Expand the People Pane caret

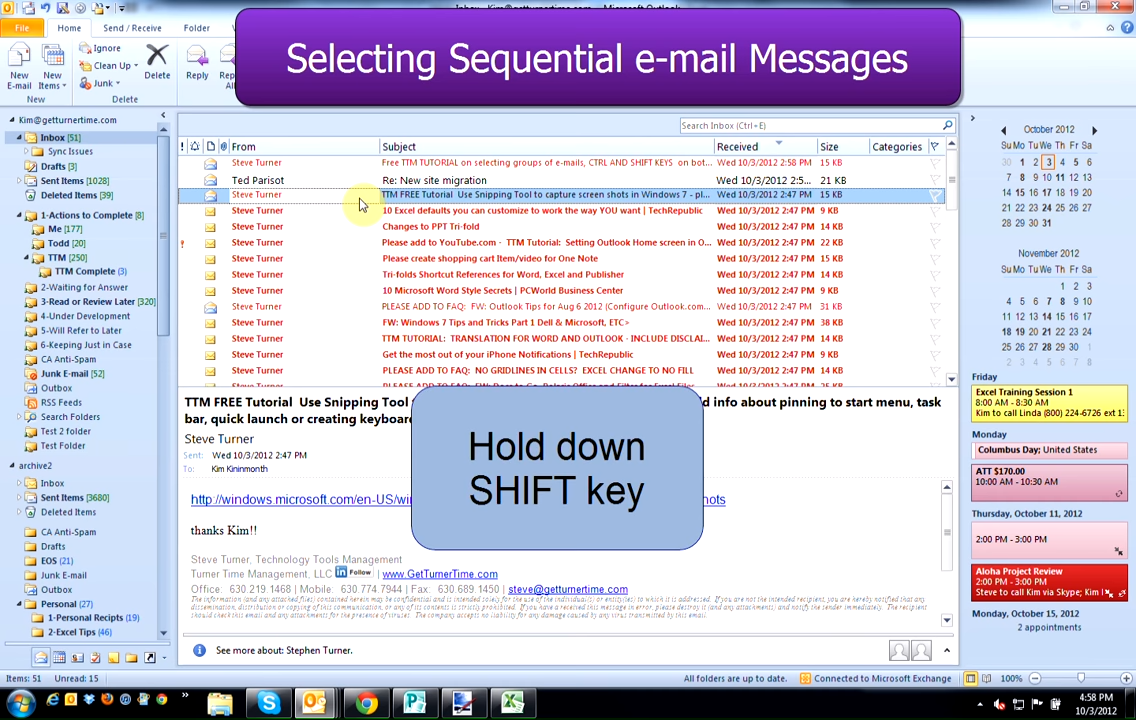(947, 650)
